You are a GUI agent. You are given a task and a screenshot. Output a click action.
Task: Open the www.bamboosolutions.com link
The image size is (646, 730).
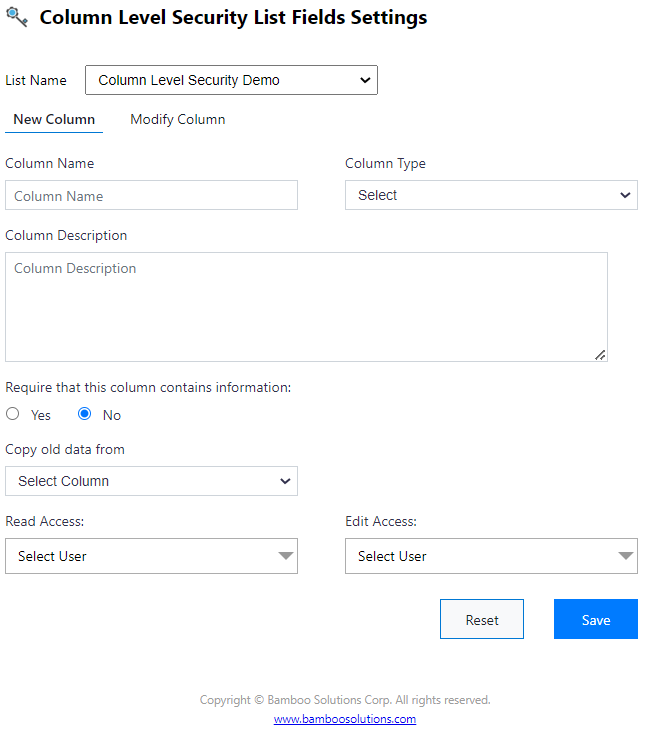pos(345,719)
